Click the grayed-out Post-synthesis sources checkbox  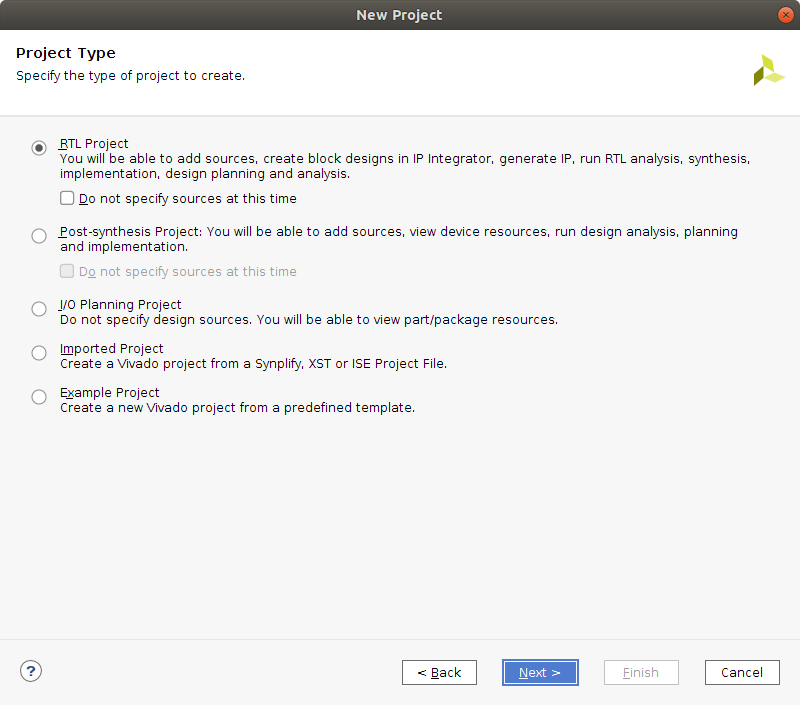[67, 271]
